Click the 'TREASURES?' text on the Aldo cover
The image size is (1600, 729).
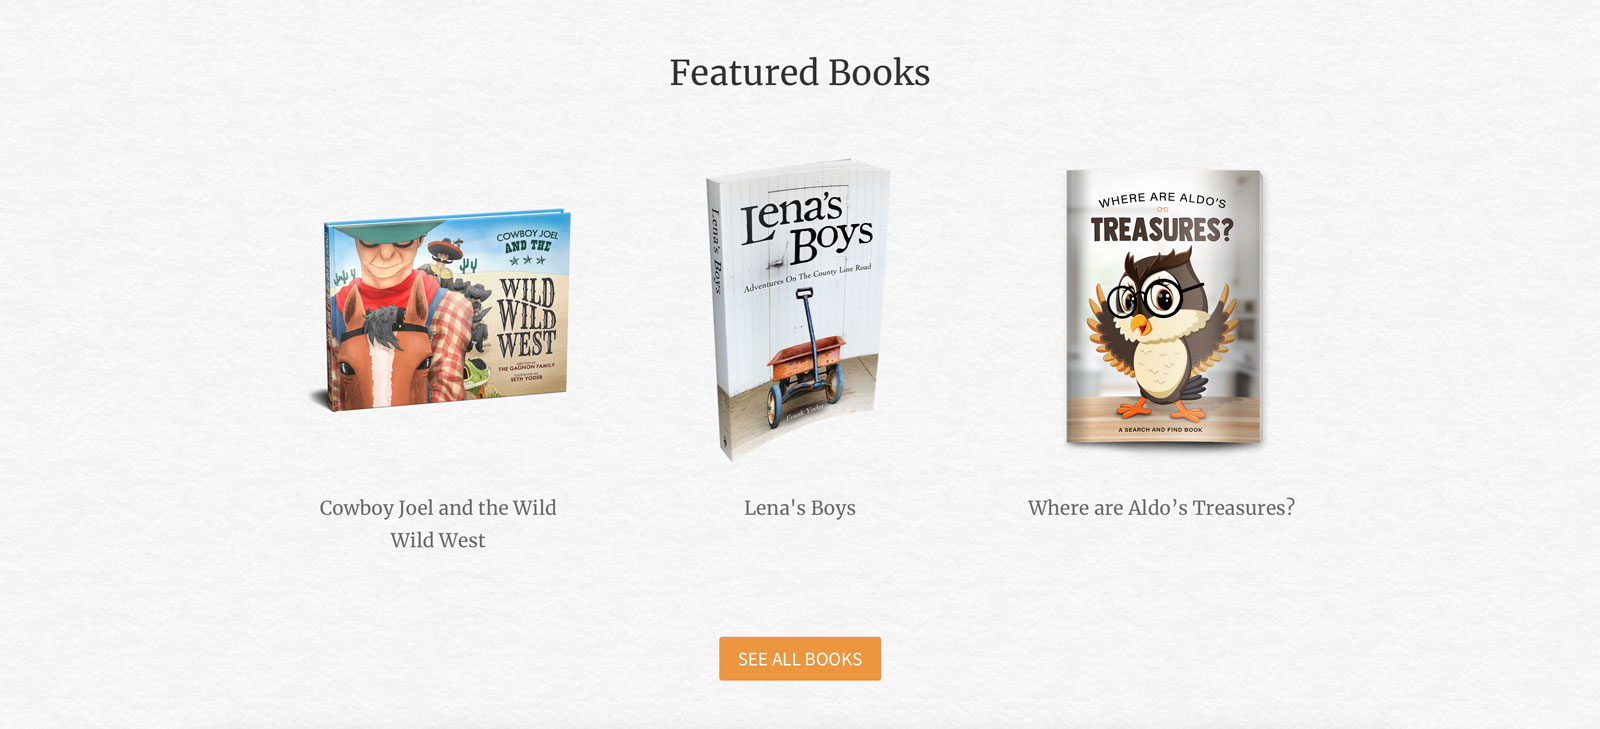click(x=1162, y=230)
